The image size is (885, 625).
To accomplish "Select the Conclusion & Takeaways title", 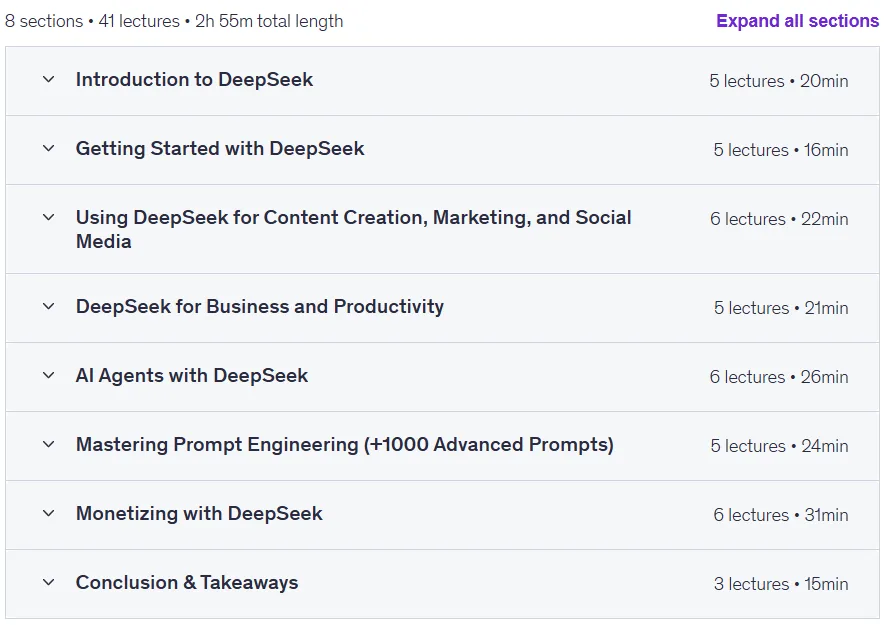I will pyautogui.click(x=187, y=582).
